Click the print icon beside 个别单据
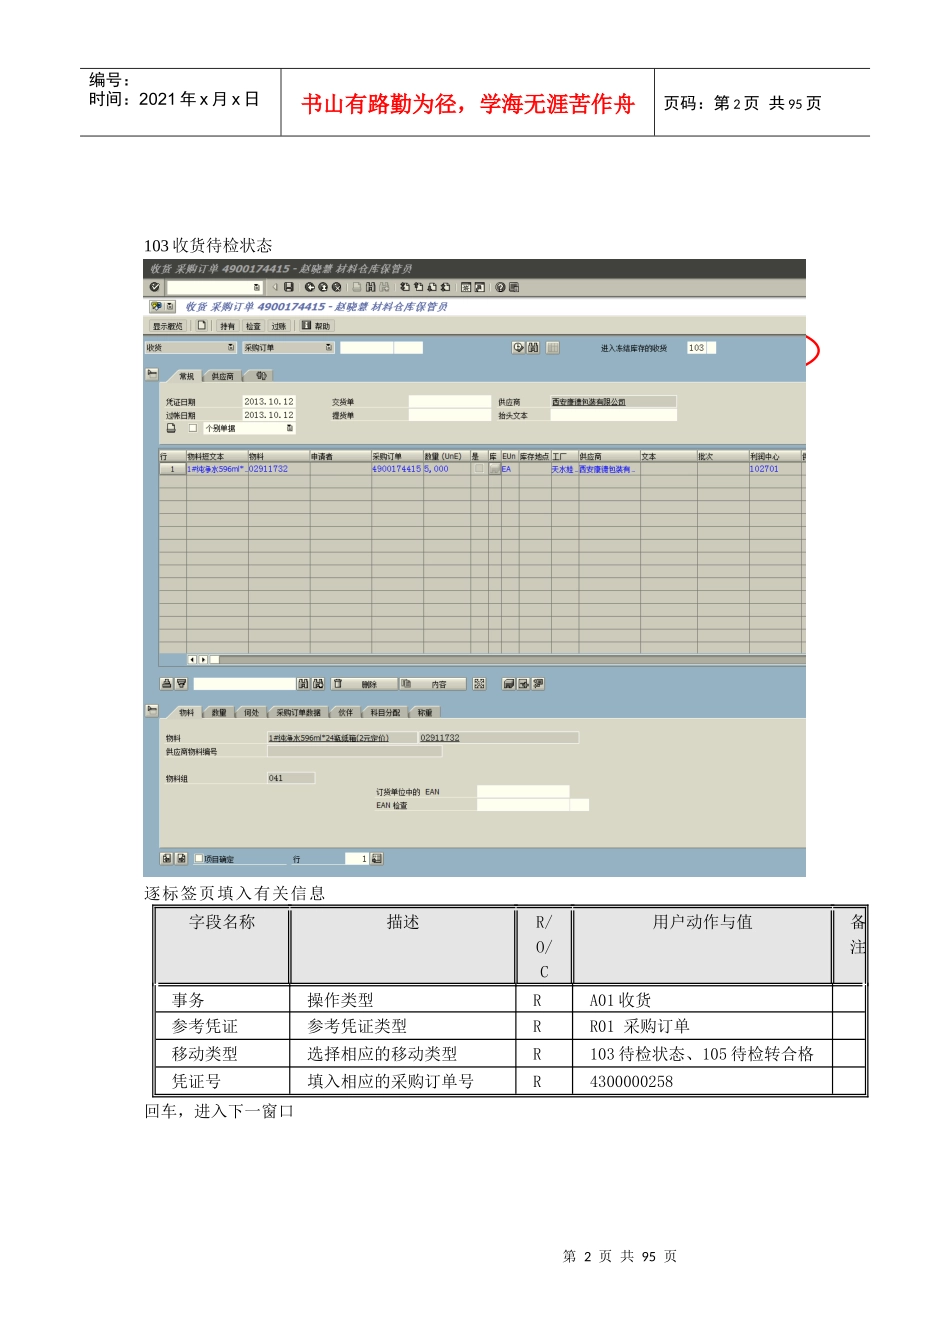 pyautogui.click(x=171, y=428)
